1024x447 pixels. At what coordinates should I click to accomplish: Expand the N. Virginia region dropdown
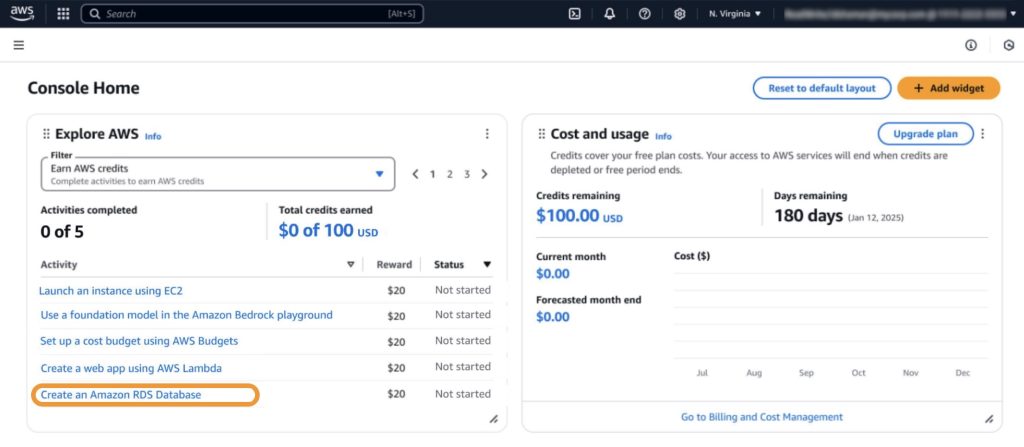(x=735, y=14)
